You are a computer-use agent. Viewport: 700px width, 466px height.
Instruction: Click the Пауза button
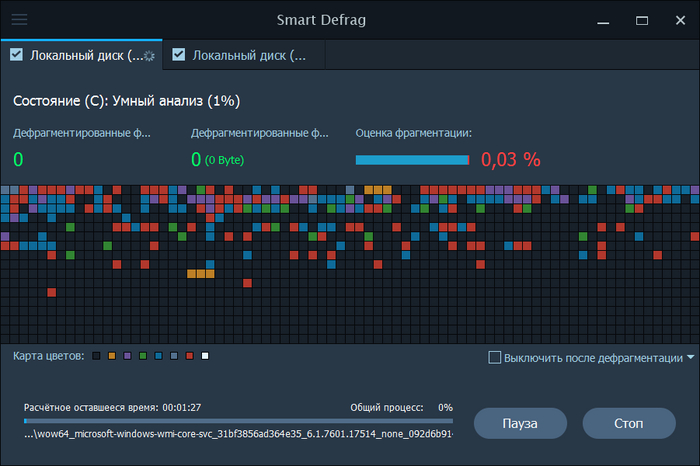tap(520, 423)
